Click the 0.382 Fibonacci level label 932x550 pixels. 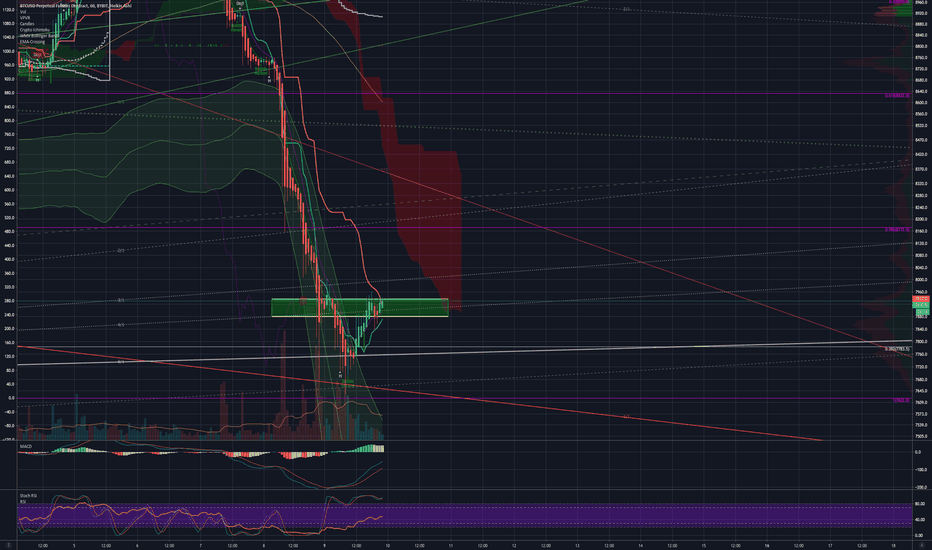coord(897,349)
